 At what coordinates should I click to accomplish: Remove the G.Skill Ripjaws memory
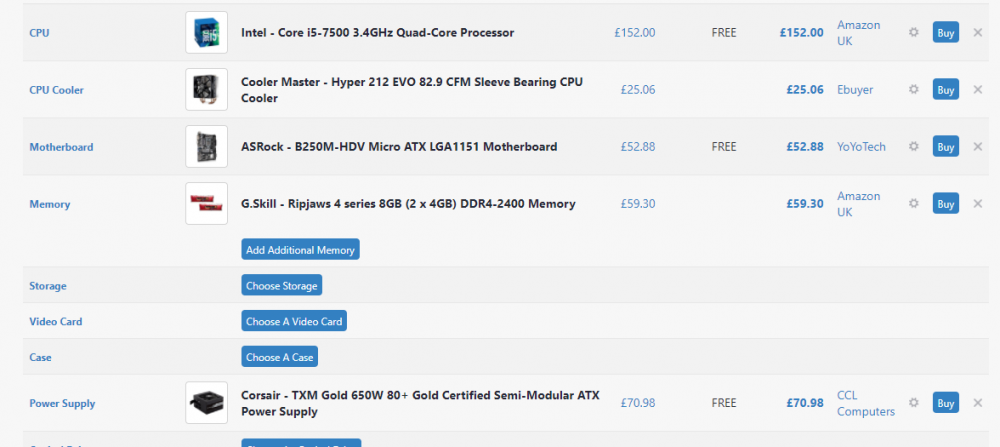point(978,203)
